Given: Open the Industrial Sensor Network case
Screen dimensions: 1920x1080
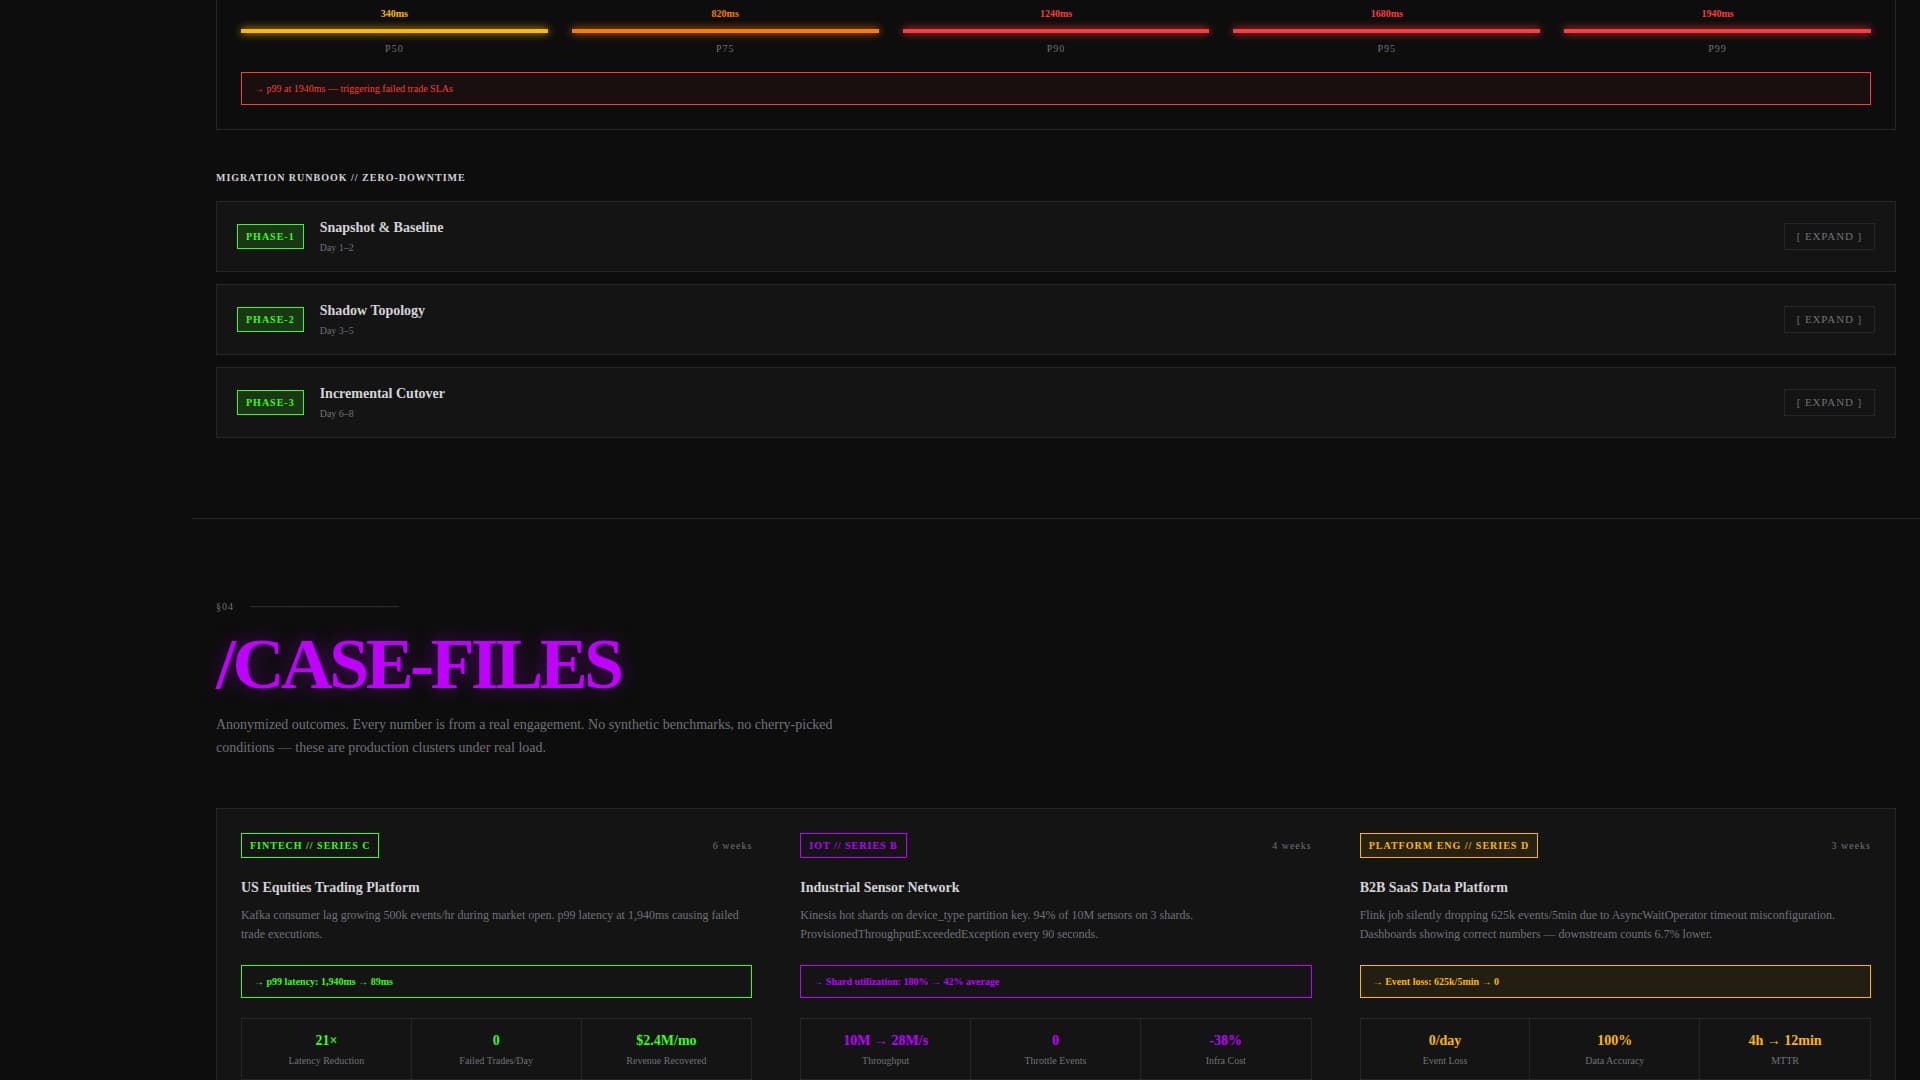Looking at the screenshot, I should pos(880,887).
